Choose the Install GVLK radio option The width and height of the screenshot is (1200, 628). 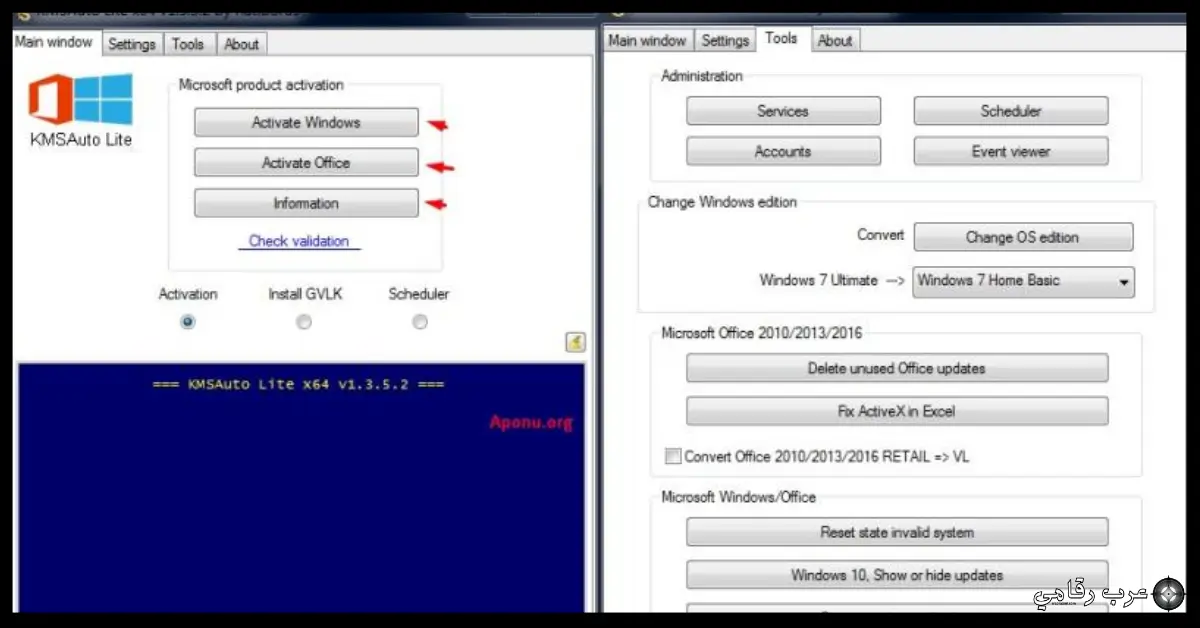click(x=304, y=322)
